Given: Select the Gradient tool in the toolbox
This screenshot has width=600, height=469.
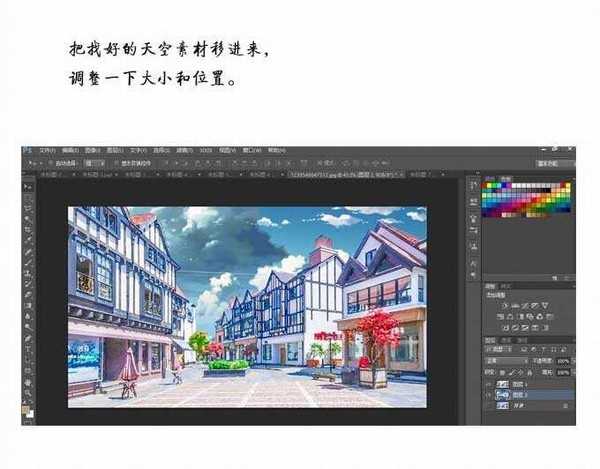Looking at the screenshot, I should [30, 303].
